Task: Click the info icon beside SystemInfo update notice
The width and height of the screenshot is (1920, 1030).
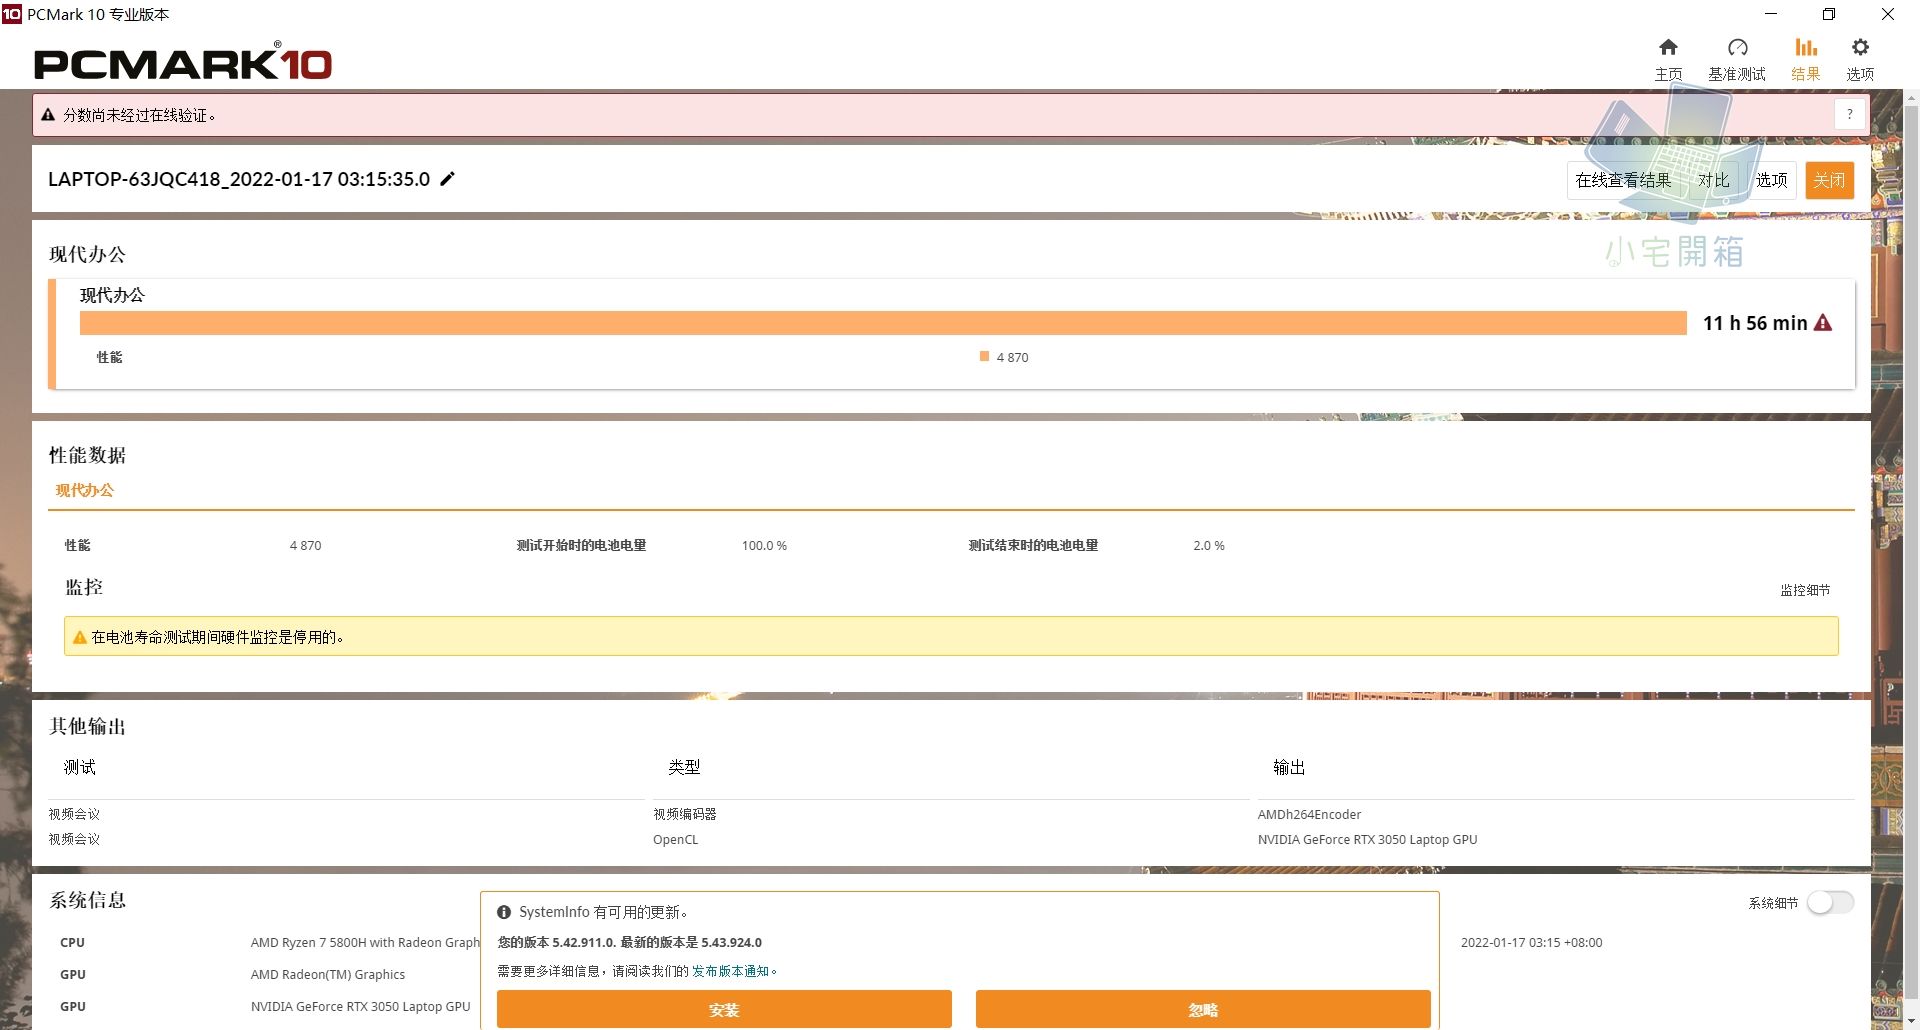Action: tap(504, 912)
